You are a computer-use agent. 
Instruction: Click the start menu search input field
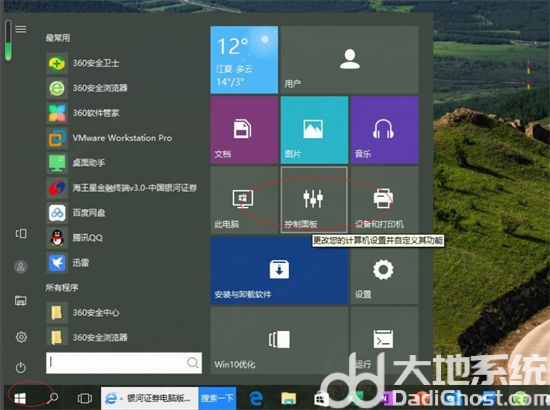pyautogui.click(x=124, y=363)
